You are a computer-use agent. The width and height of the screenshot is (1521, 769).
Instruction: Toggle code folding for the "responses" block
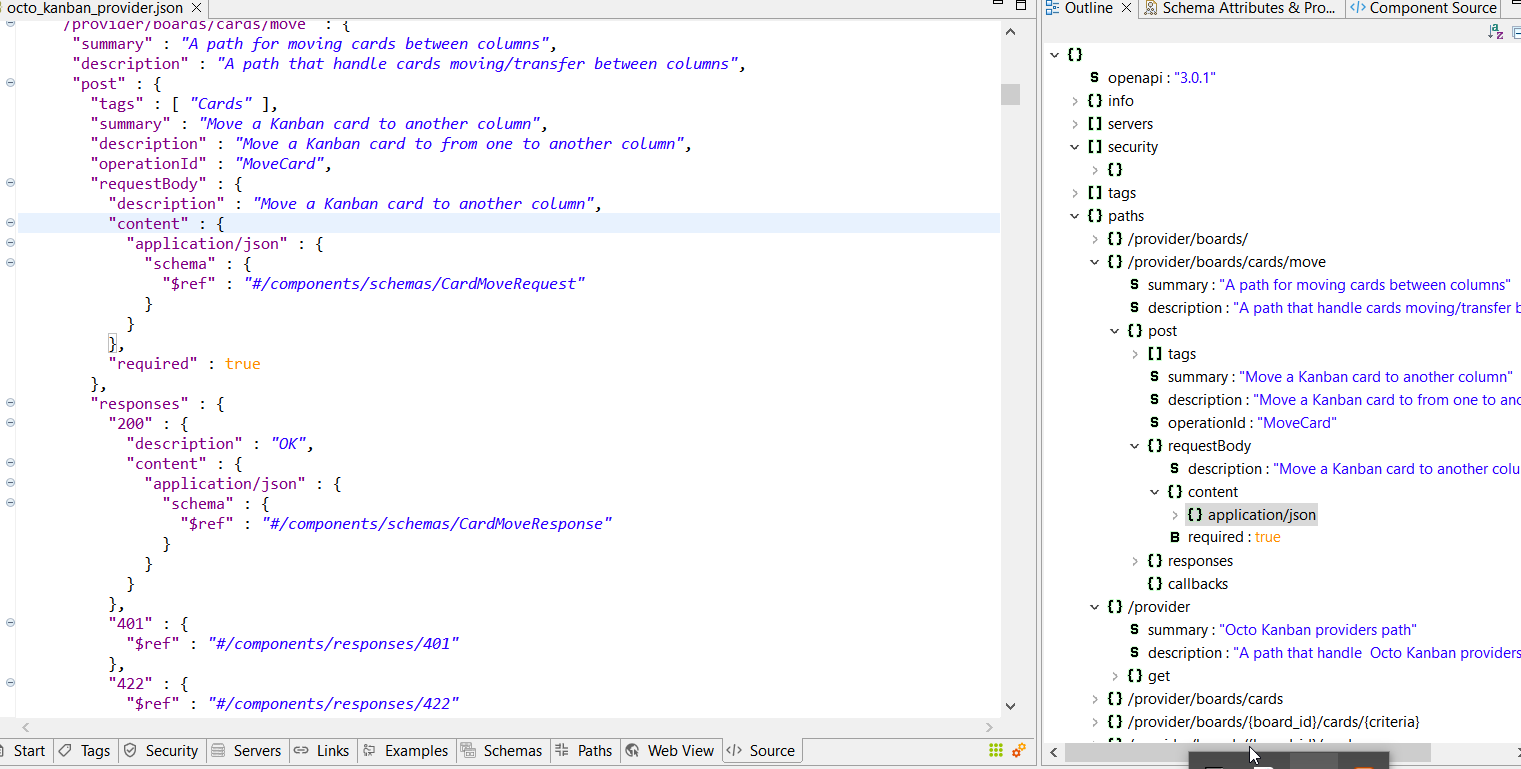10,403
